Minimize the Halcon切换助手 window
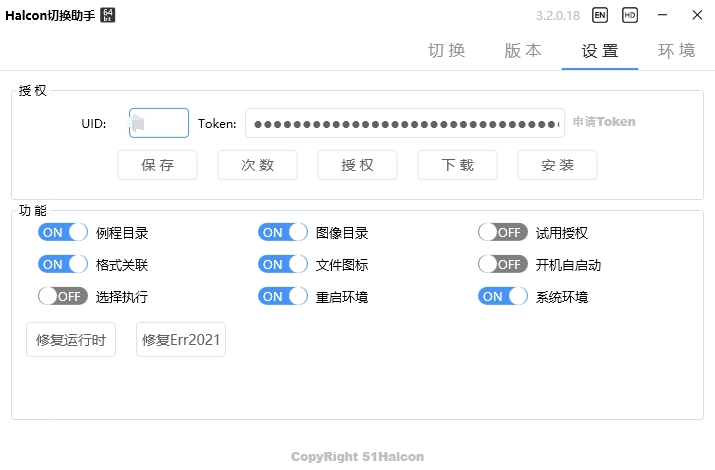This screenshot has height=470, width=715. pyautogui.click(x=663, y=15)
